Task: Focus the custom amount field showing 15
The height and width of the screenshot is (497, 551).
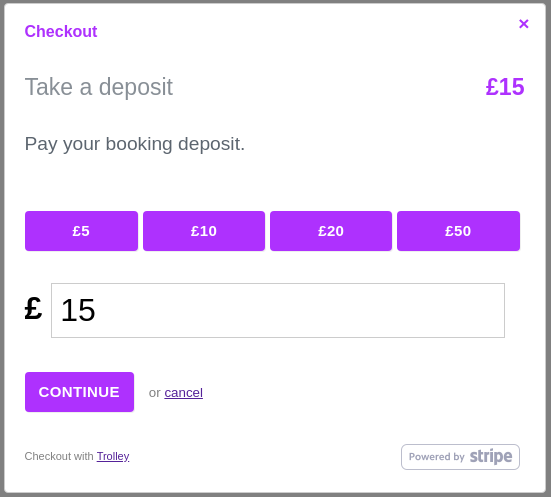Action: point(278,310)
